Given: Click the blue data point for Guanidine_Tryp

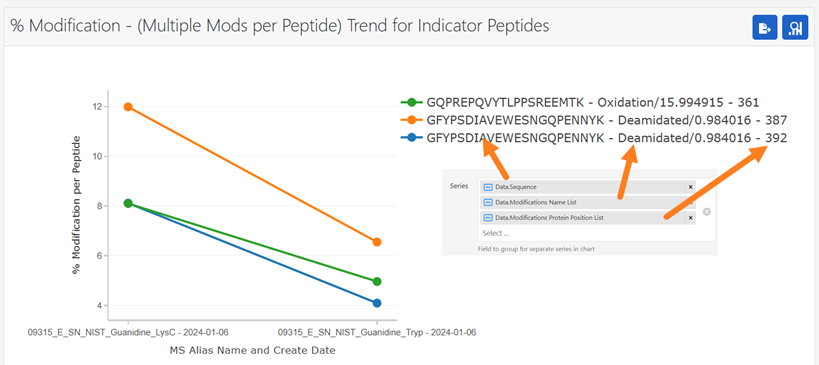Looking at the screenshot, I should tap(377, 303).
